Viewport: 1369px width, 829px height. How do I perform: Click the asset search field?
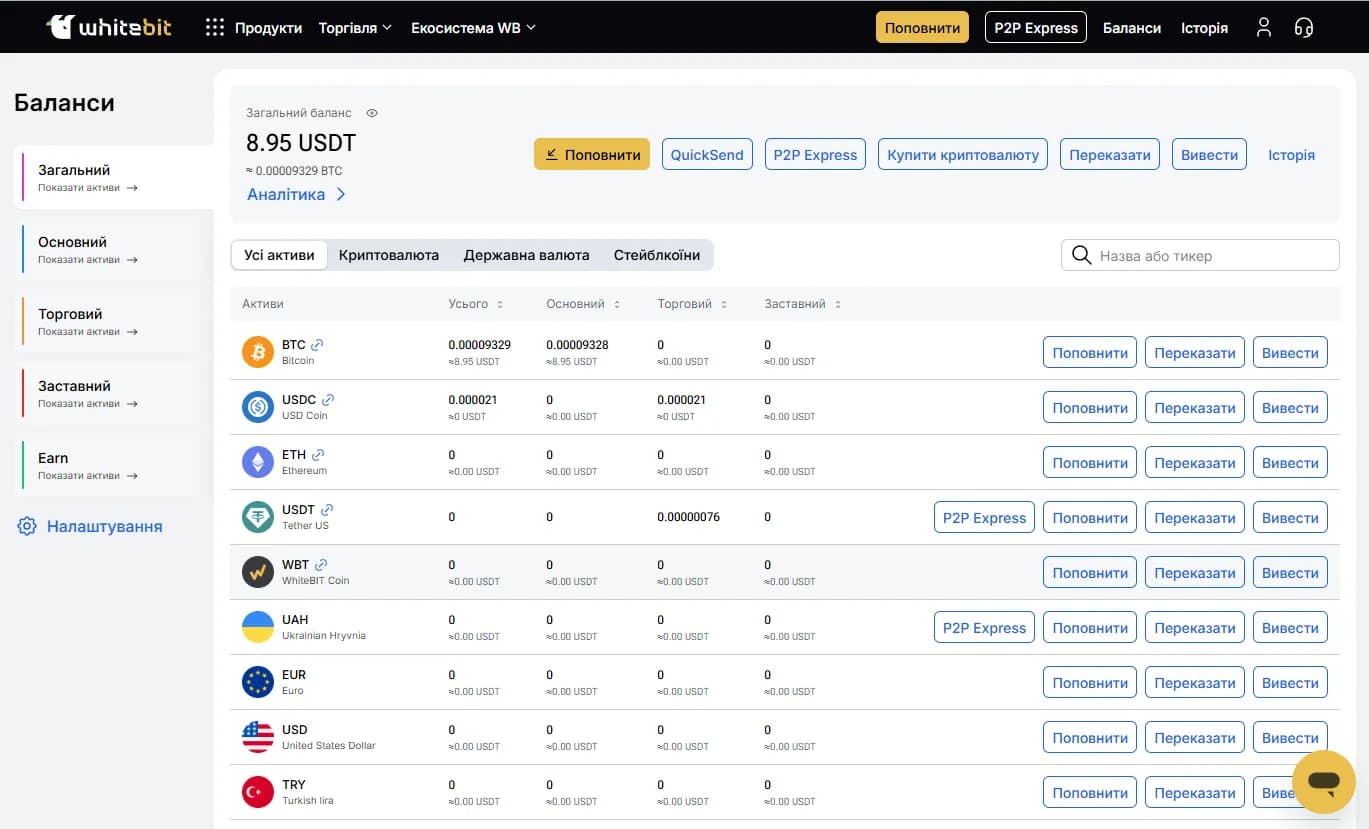pyautogui.click(x=1200, y=255)
